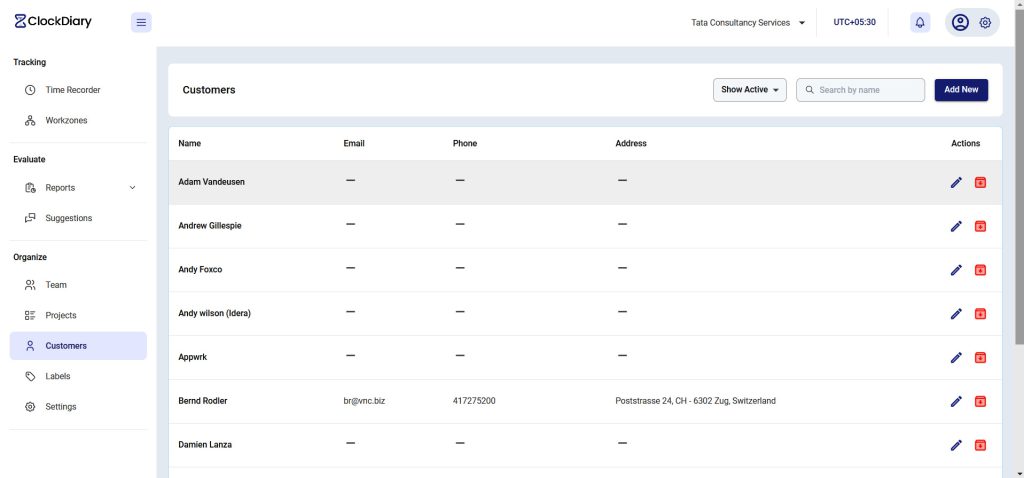Go to Projects in the sidebar
The image size is (1024, 478).
coord(60,315)
